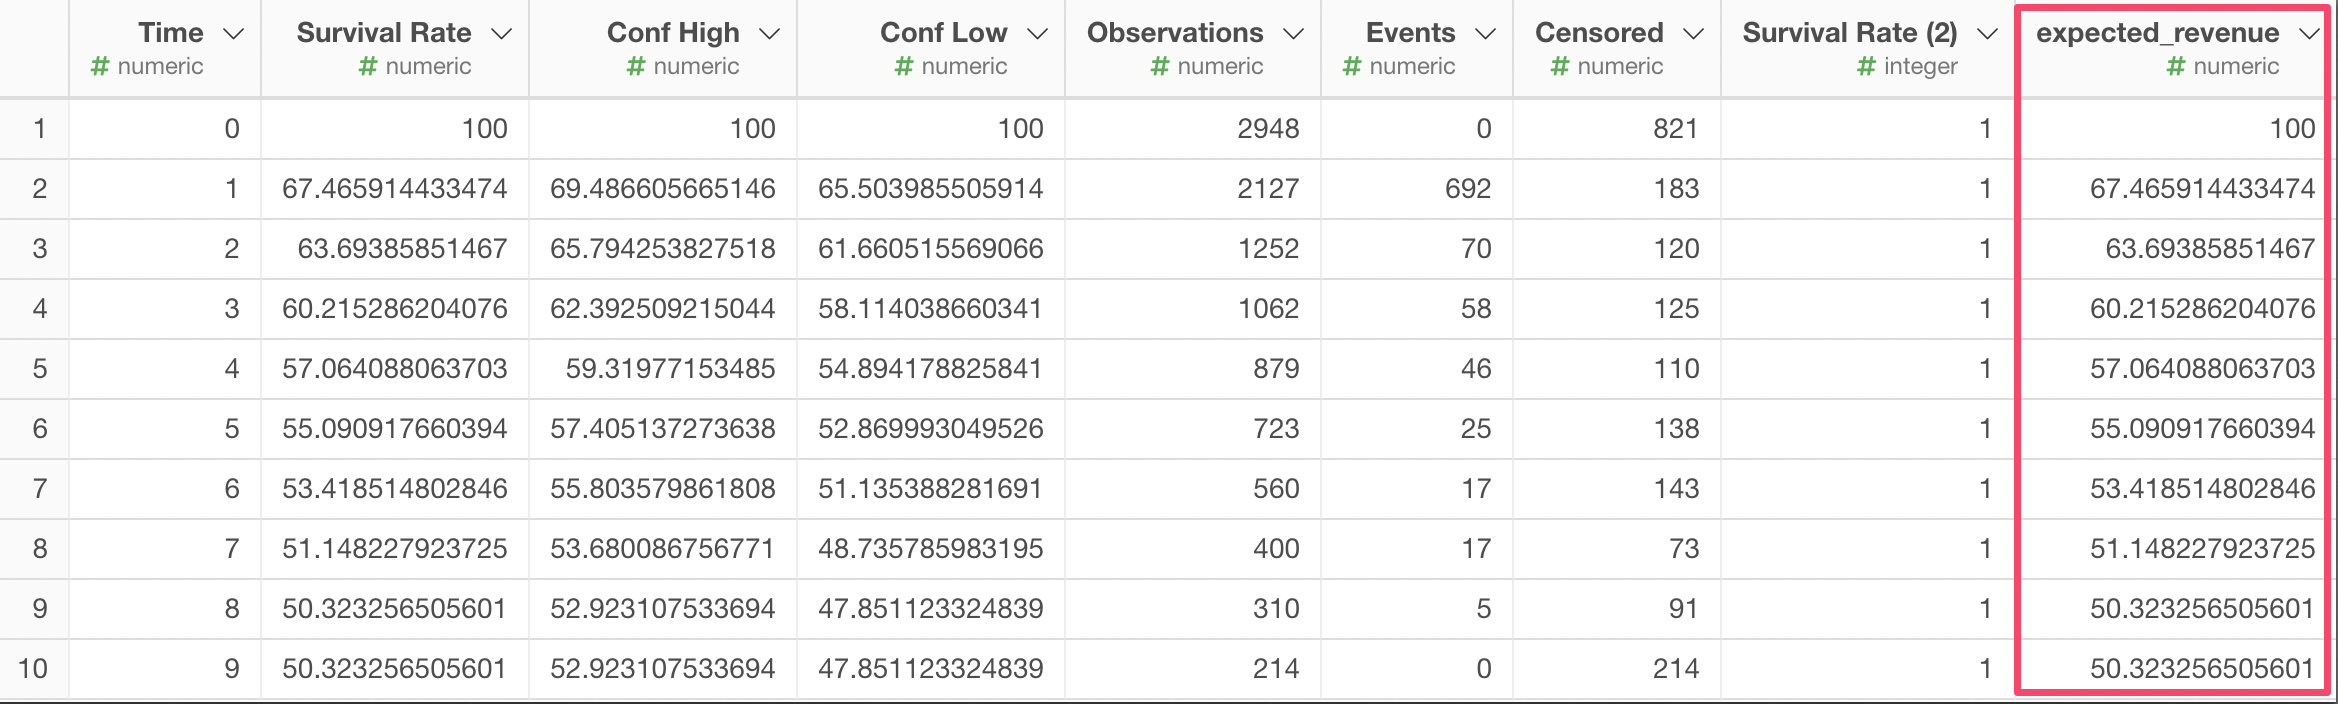Expand the Survival Rate column menu arrow
Image resolution: width=2338 pixels, height=704 pixels.
(502, 34)
